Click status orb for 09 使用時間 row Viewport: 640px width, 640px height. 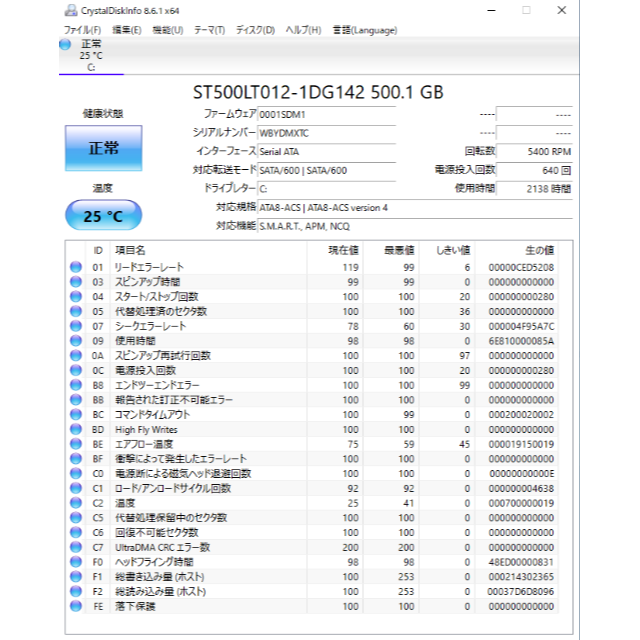tap(76, 340)
